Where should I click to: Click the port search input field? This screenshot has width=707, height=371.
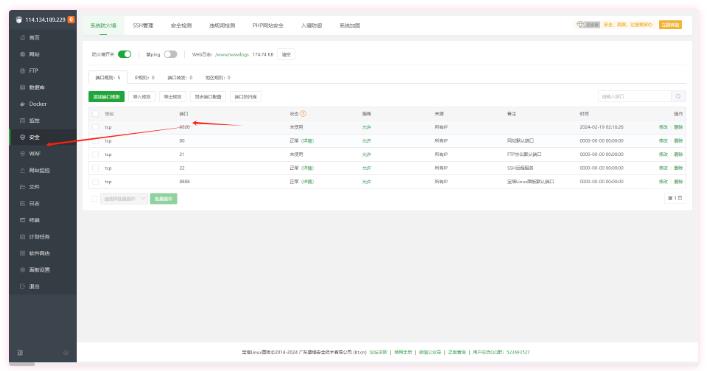point(635,96)
